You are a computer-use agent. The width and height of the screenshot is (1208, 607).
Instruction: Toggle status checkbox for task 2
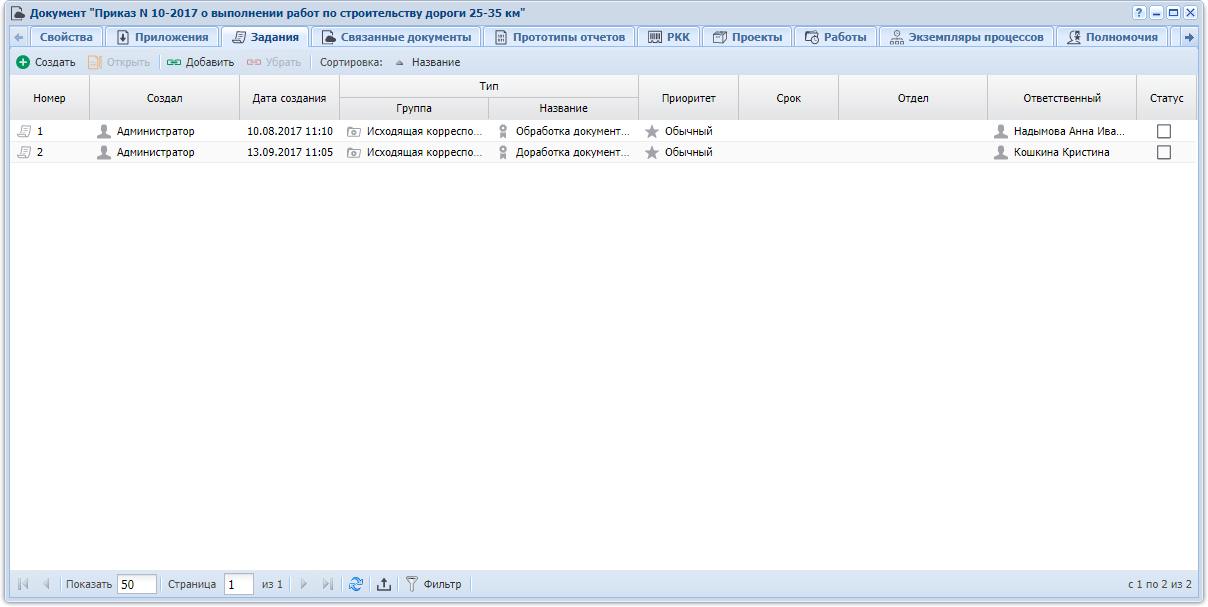pos(1164,152)
